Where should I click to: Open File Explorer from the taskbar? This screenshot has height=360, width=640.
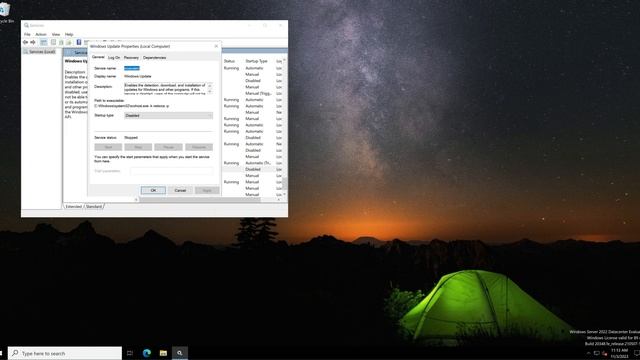click(x=163, y=353)
